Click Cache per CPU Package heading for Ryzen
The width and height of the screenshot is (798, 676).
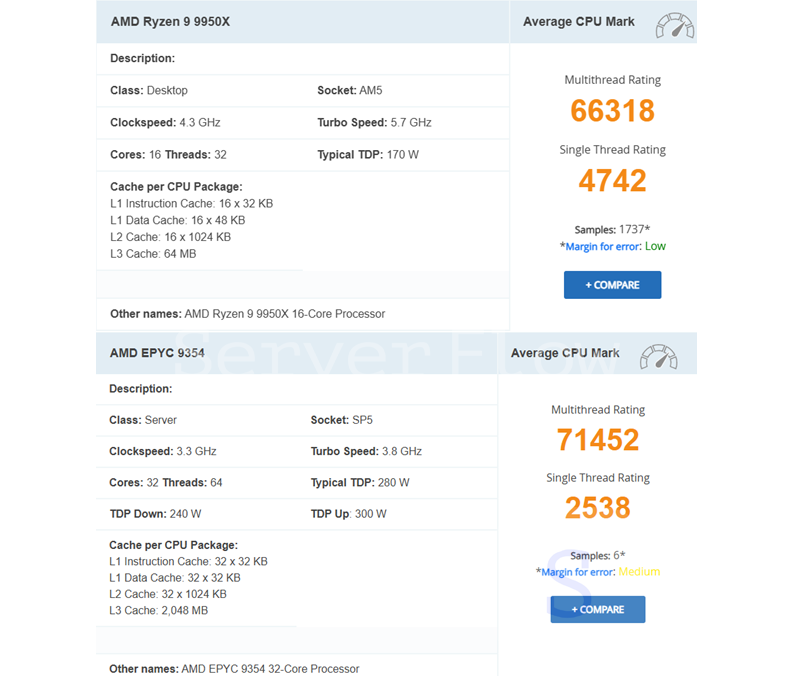[x=176, y=187]
